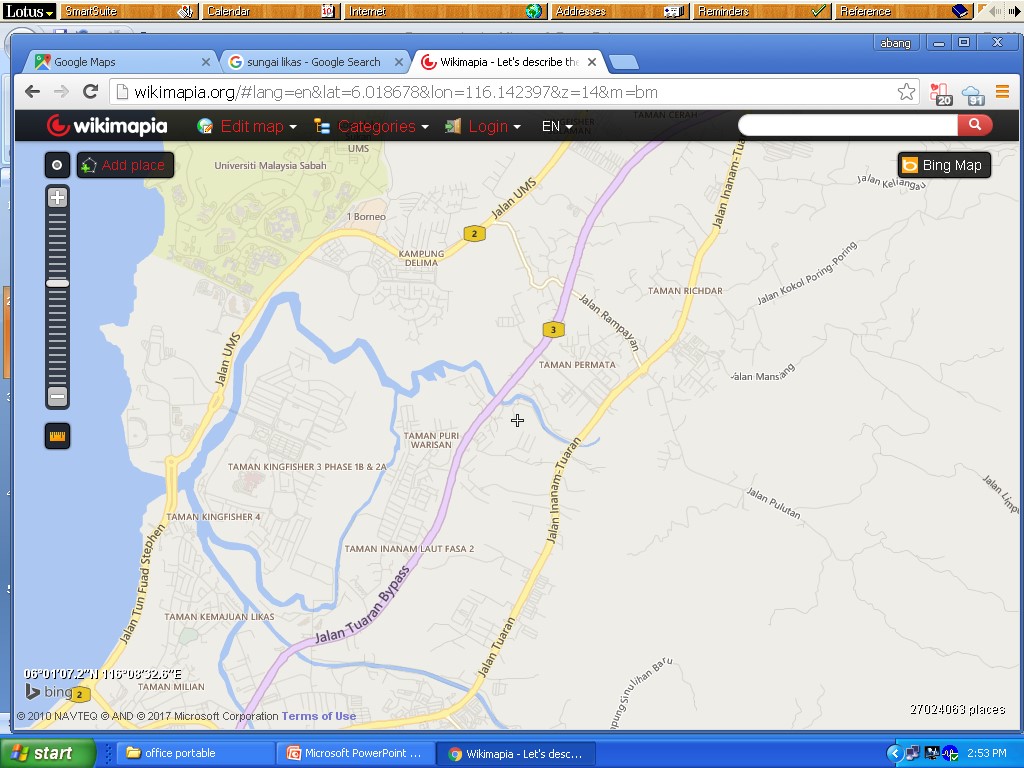Click the zoom in plus button
1024x768 pixels.
click(57, 198)
